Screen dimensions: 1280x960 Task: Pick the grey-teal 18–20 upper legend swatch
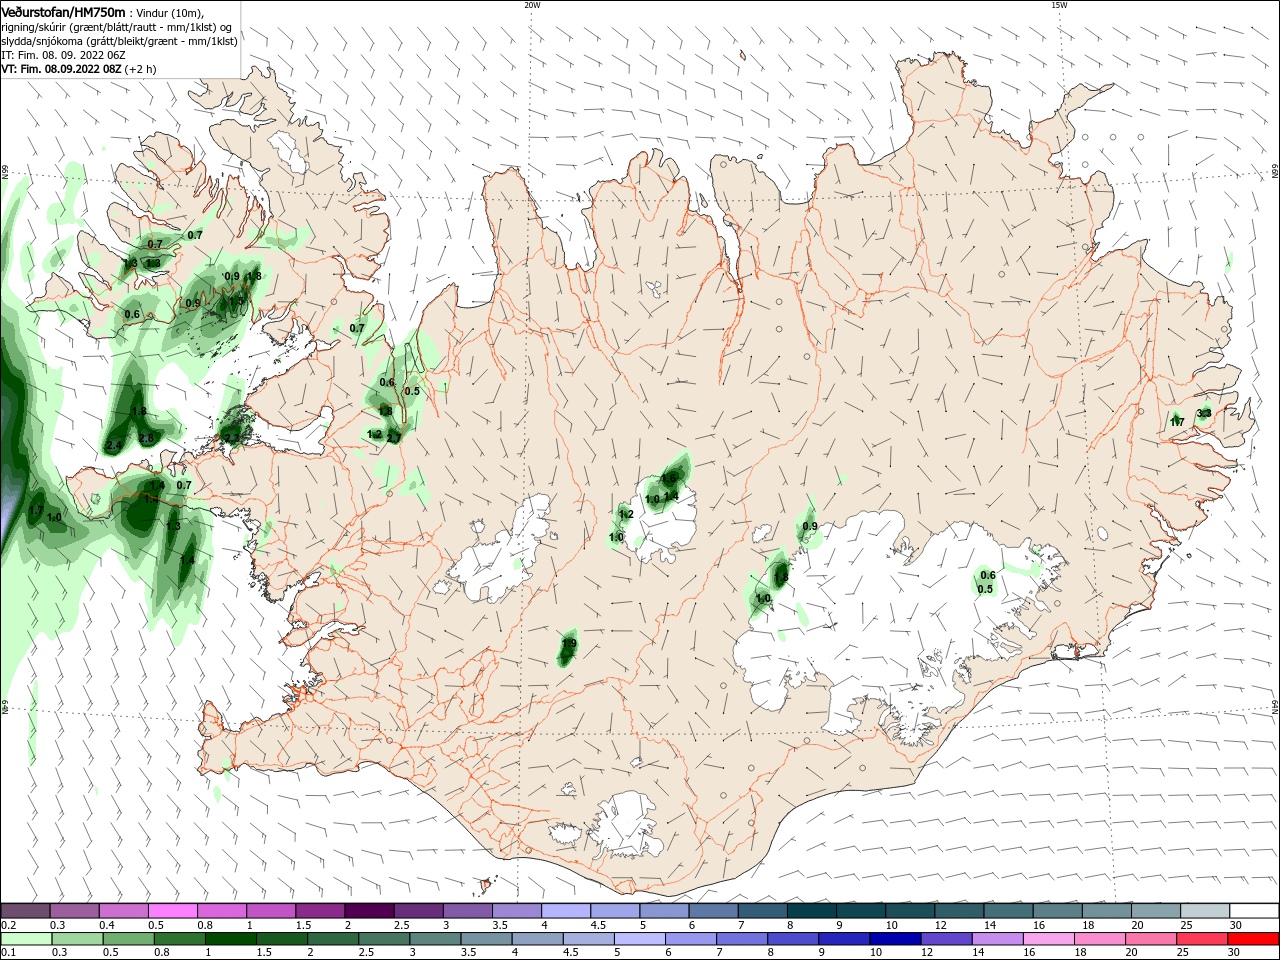[x=1106, y=911]
